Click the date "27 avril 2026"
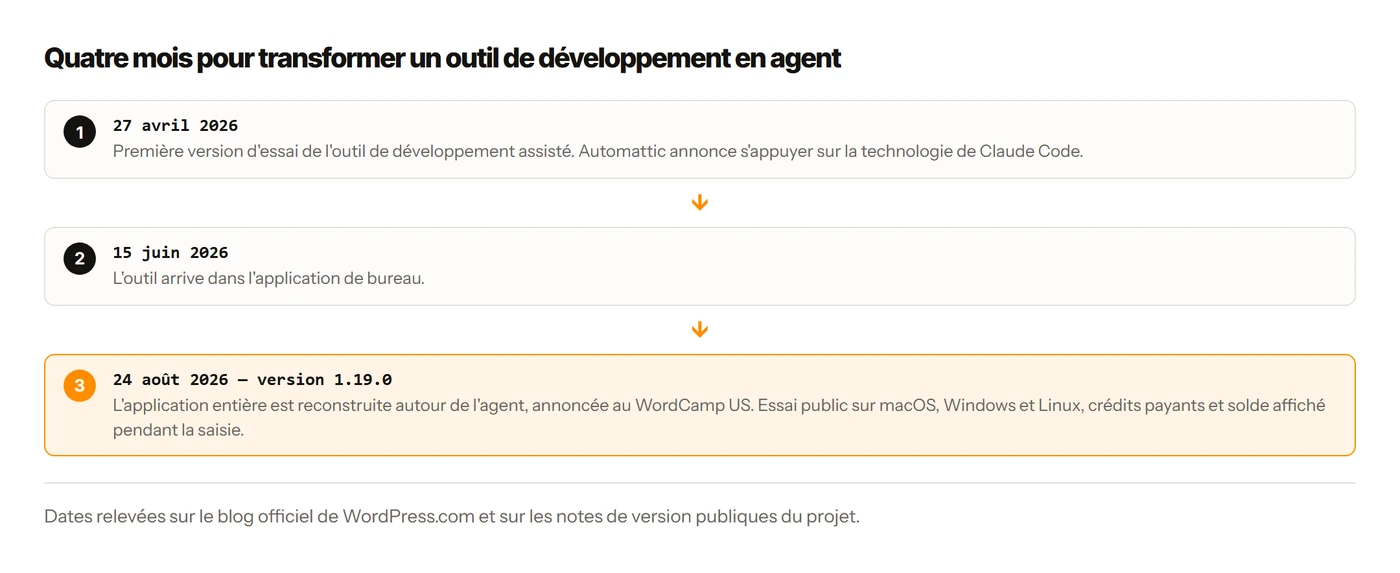 pyautogui.click(x=175, y=126)
